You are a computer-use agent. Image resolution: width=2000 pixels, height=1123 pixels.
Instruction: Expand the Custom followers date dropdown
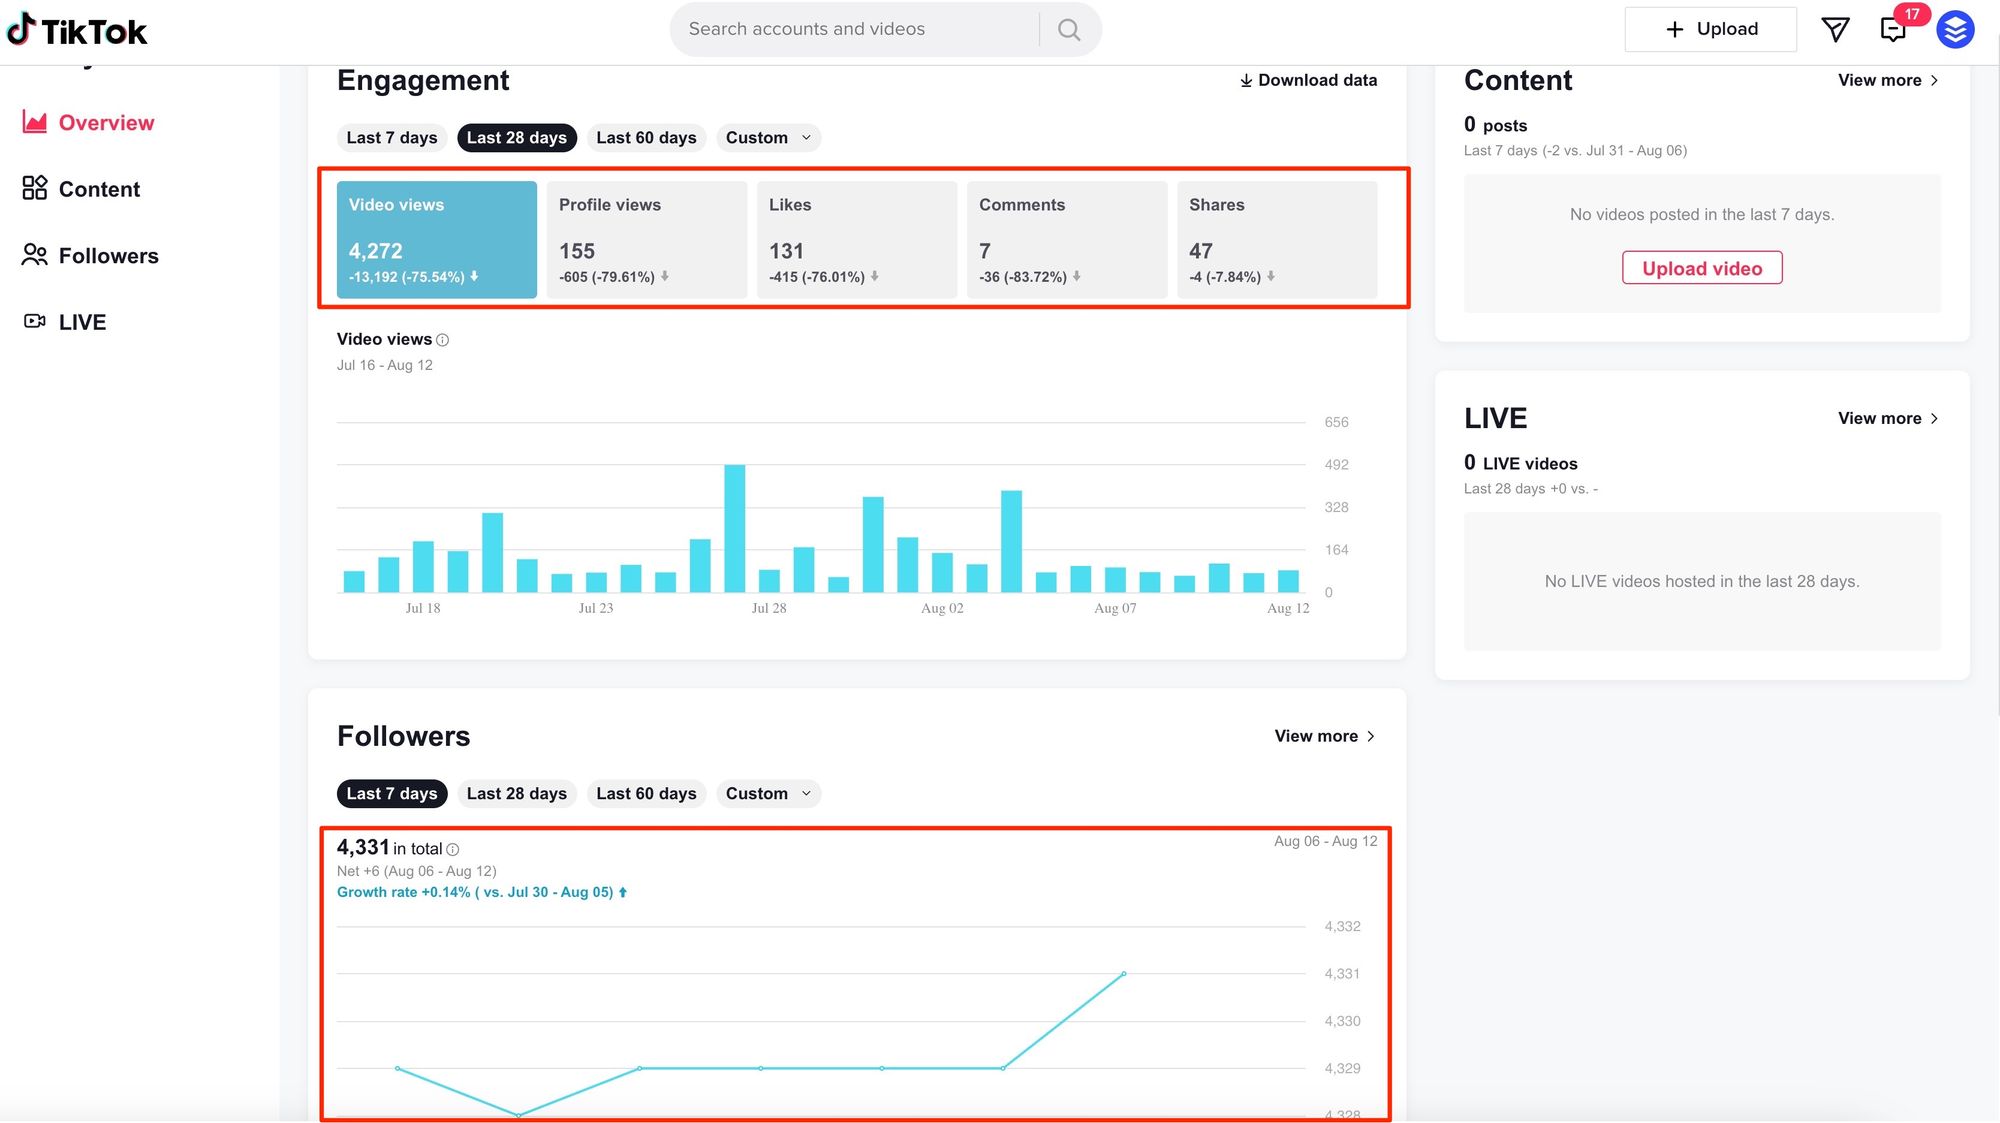point(766,794)
